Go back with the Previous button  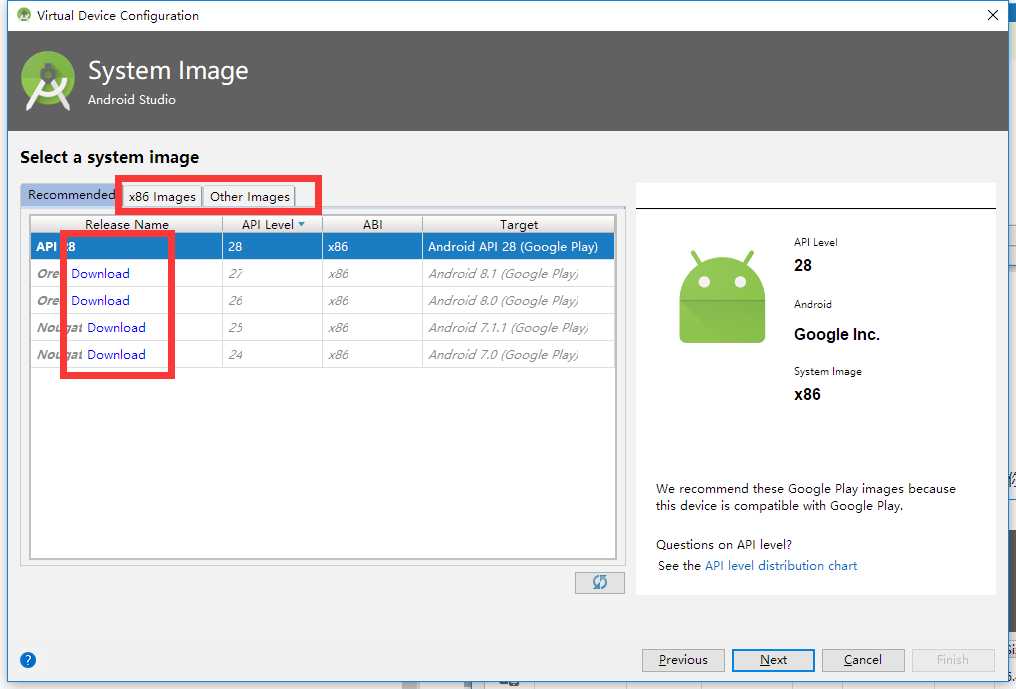point(683,660)
